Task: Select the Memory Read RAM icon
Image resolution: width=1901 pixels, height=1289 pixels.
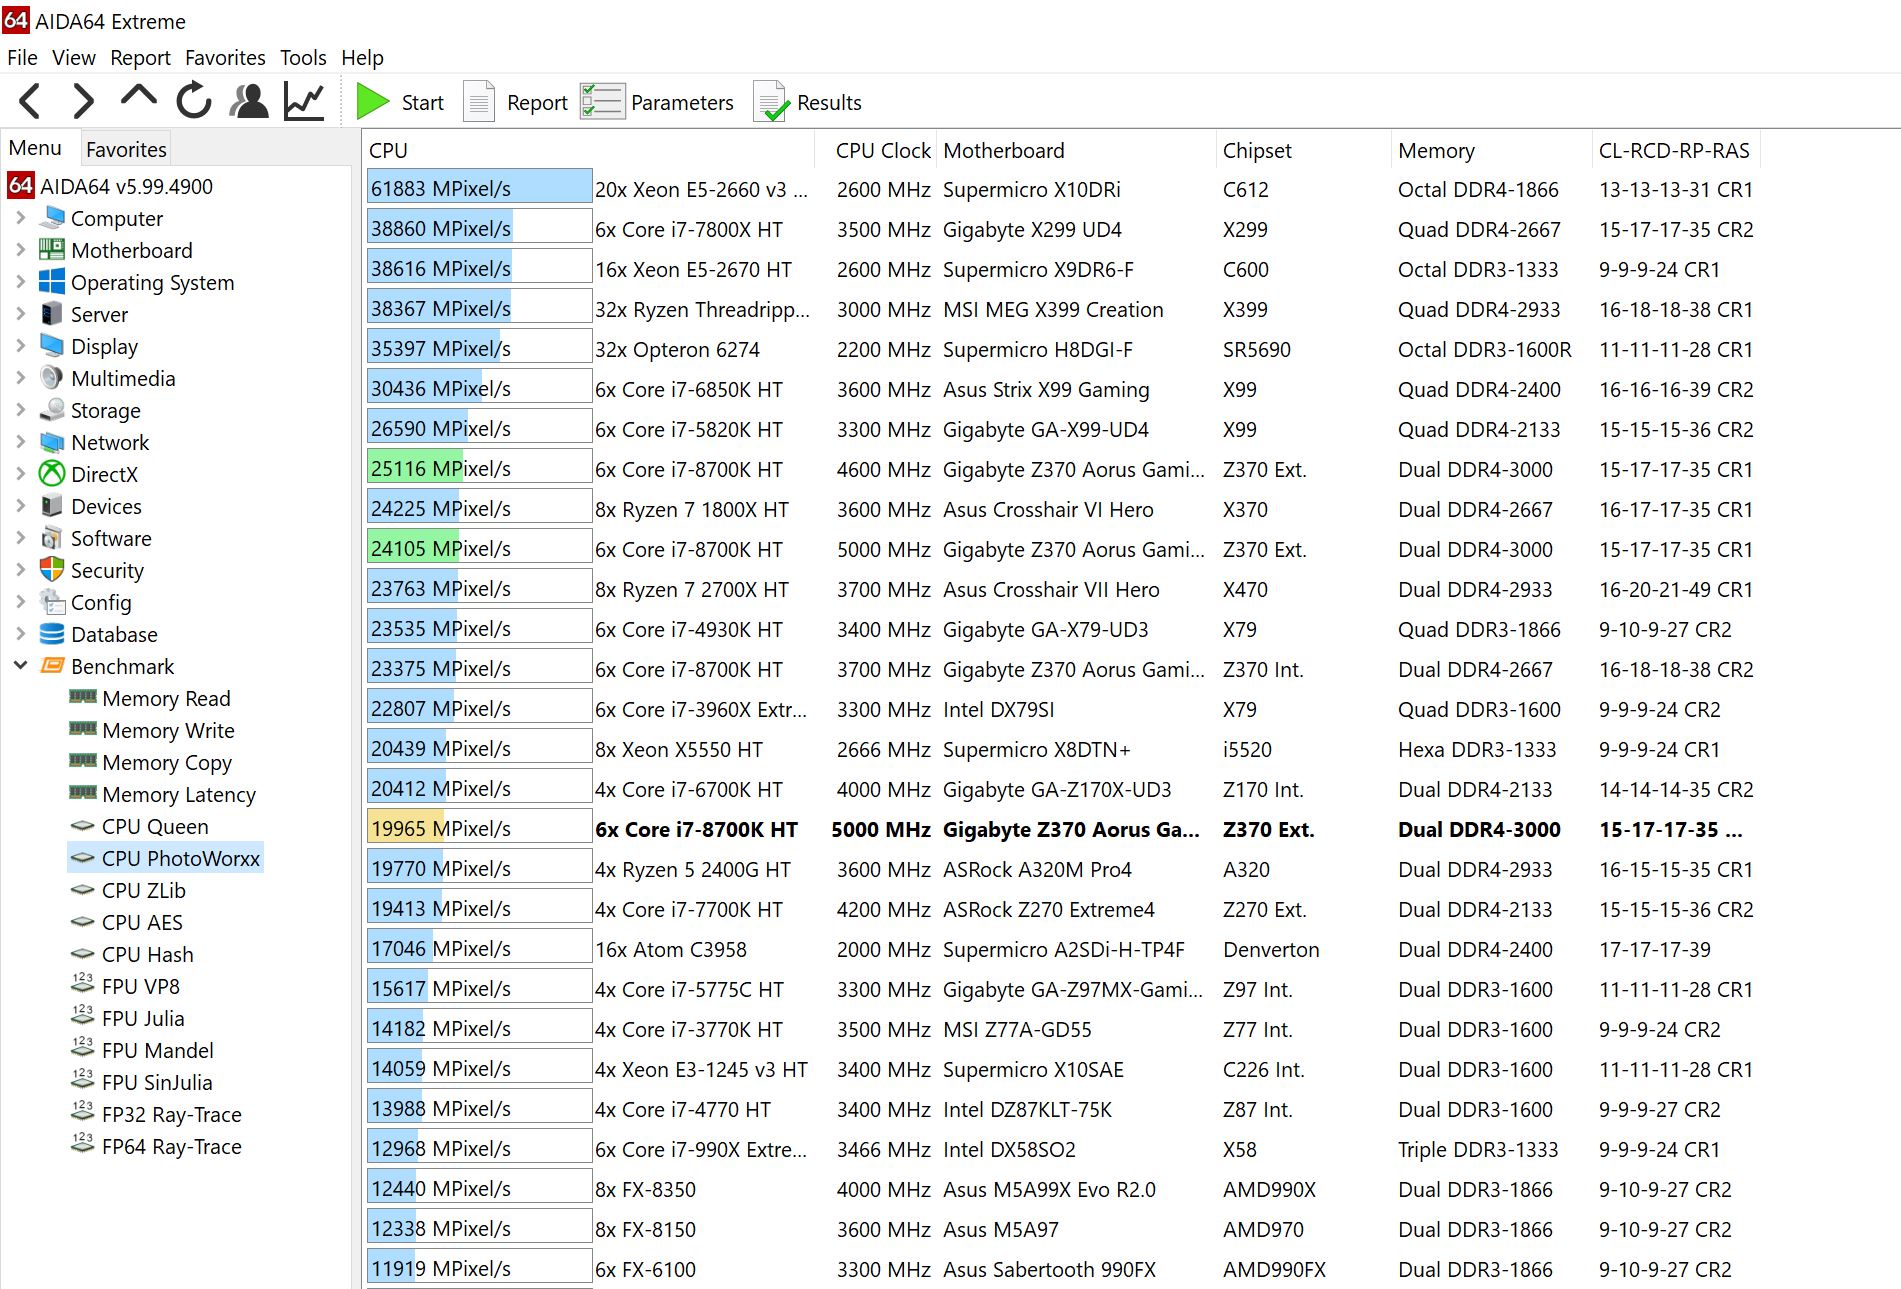Action: click(83, 696)
